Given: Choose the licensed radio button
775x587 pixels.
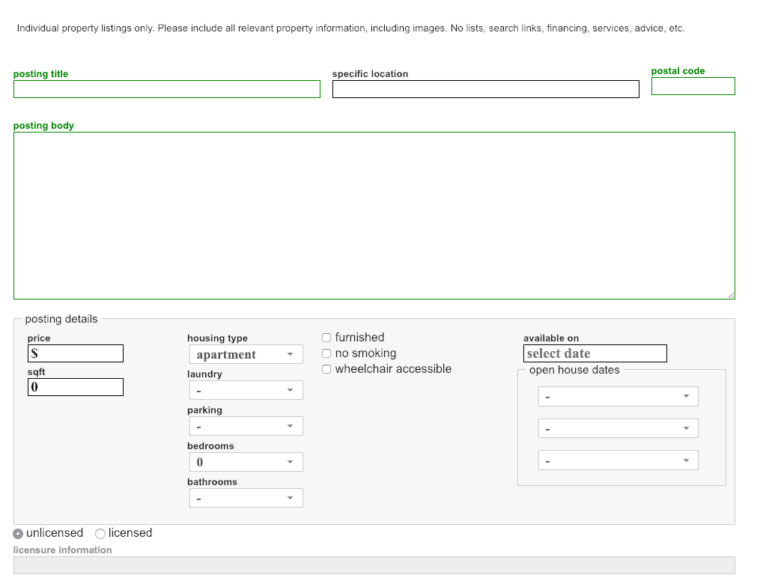Looking at the screenshot, I should 100,534.
